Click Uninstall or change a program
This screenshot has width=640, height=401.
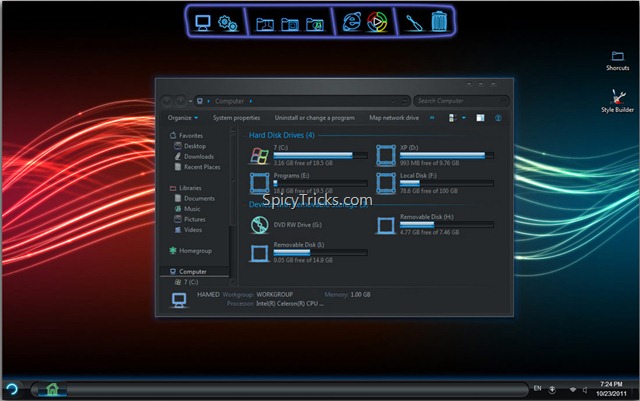[315, 118]
